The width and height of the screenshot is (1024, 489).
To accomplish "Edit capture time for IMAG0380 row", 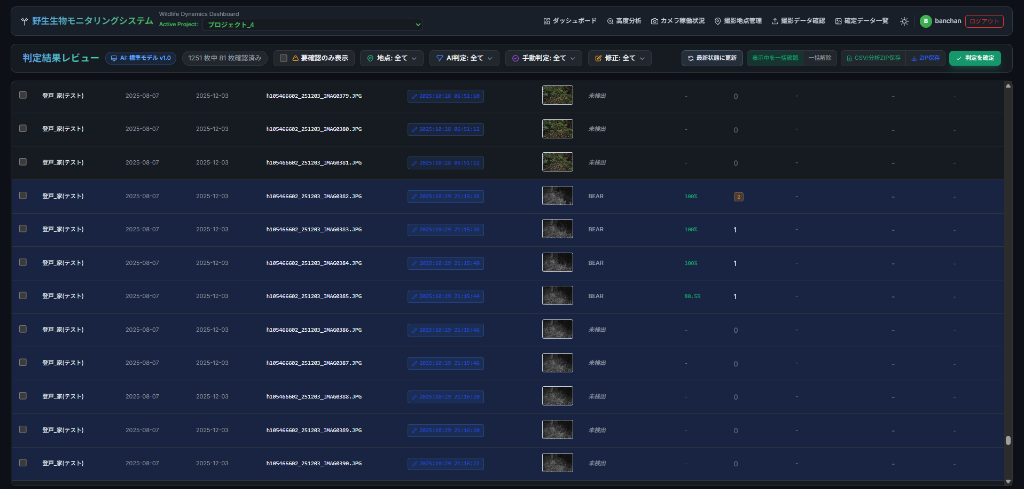I will click(x=445, y=129).
